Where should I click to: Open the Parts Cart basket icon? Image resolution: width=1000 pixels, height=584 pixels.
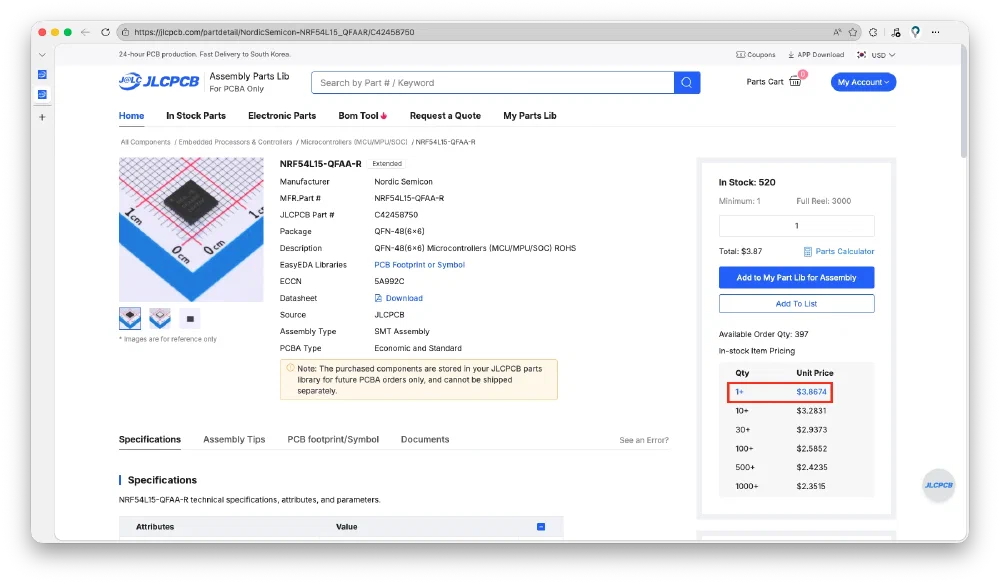point(795,81)
